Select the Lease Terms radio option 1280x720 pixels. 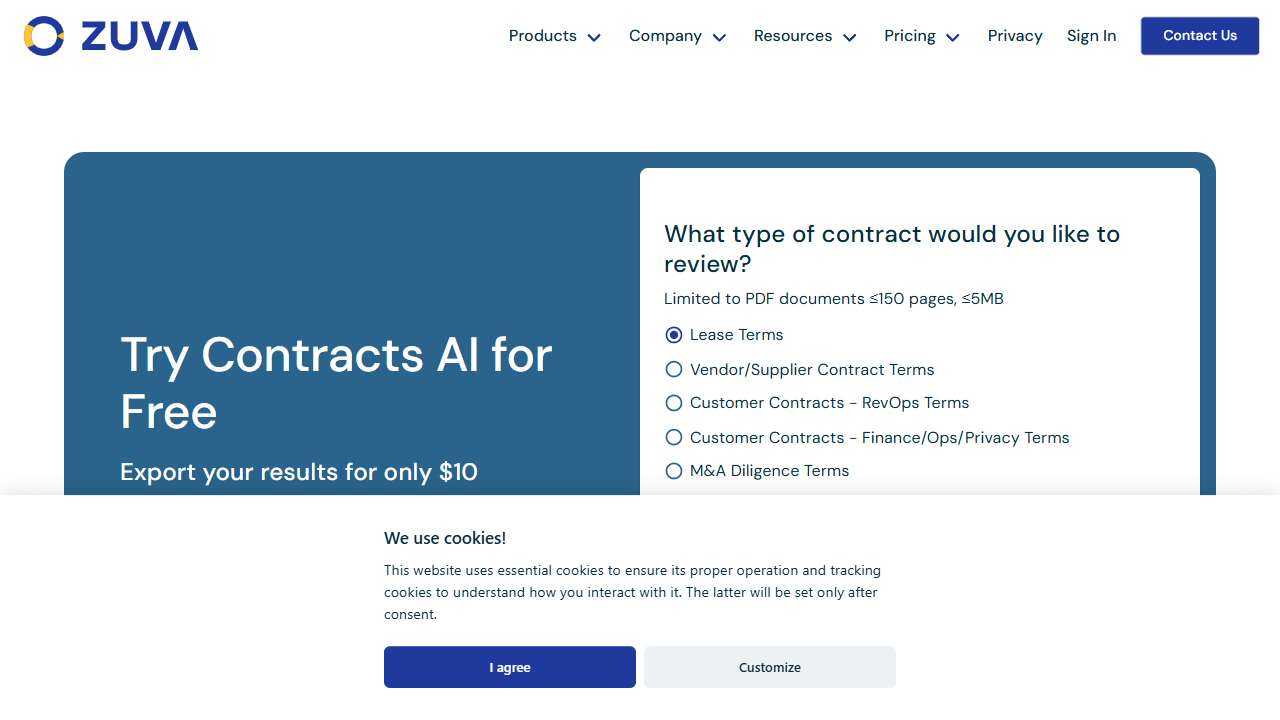674,335
